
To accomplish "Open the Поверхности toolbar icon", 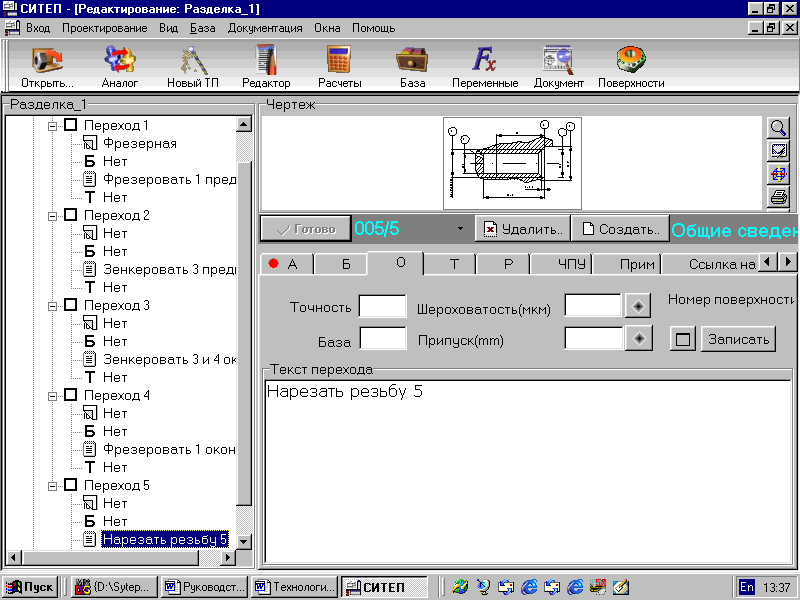I will (631, 66).
